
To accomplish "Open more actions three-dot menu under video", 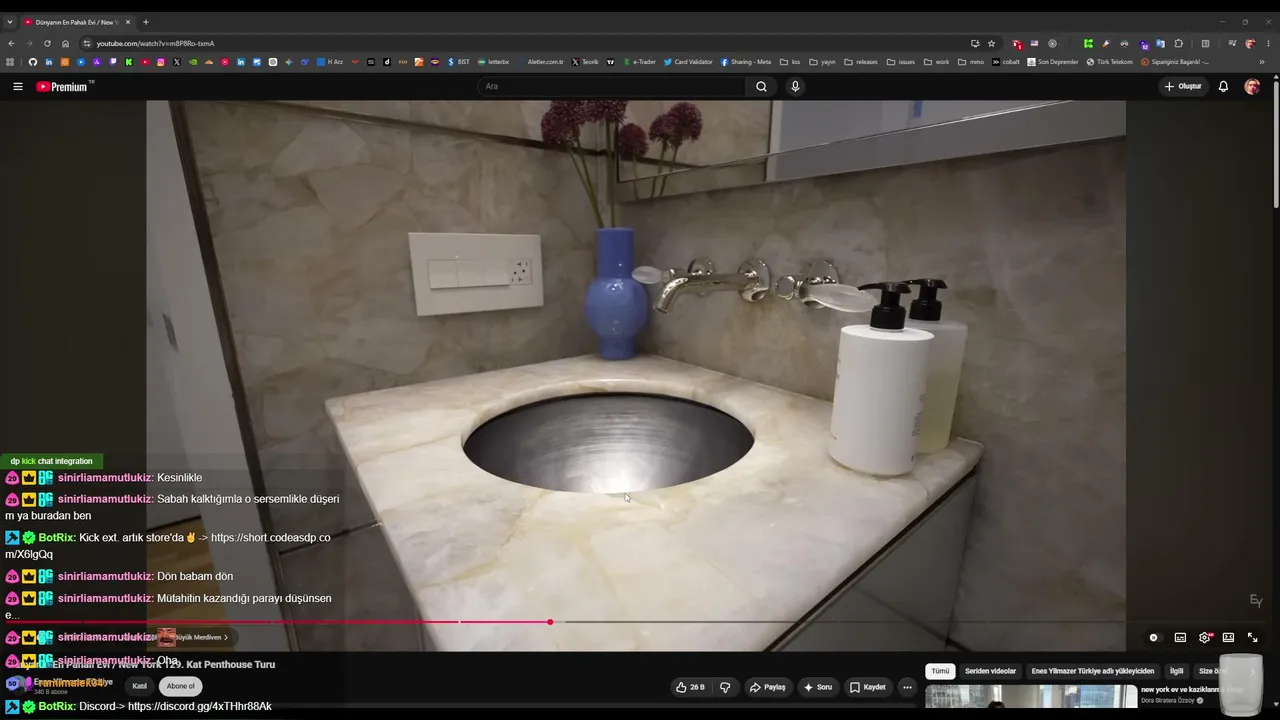I will pyautogui.click(x=907, y=687).
